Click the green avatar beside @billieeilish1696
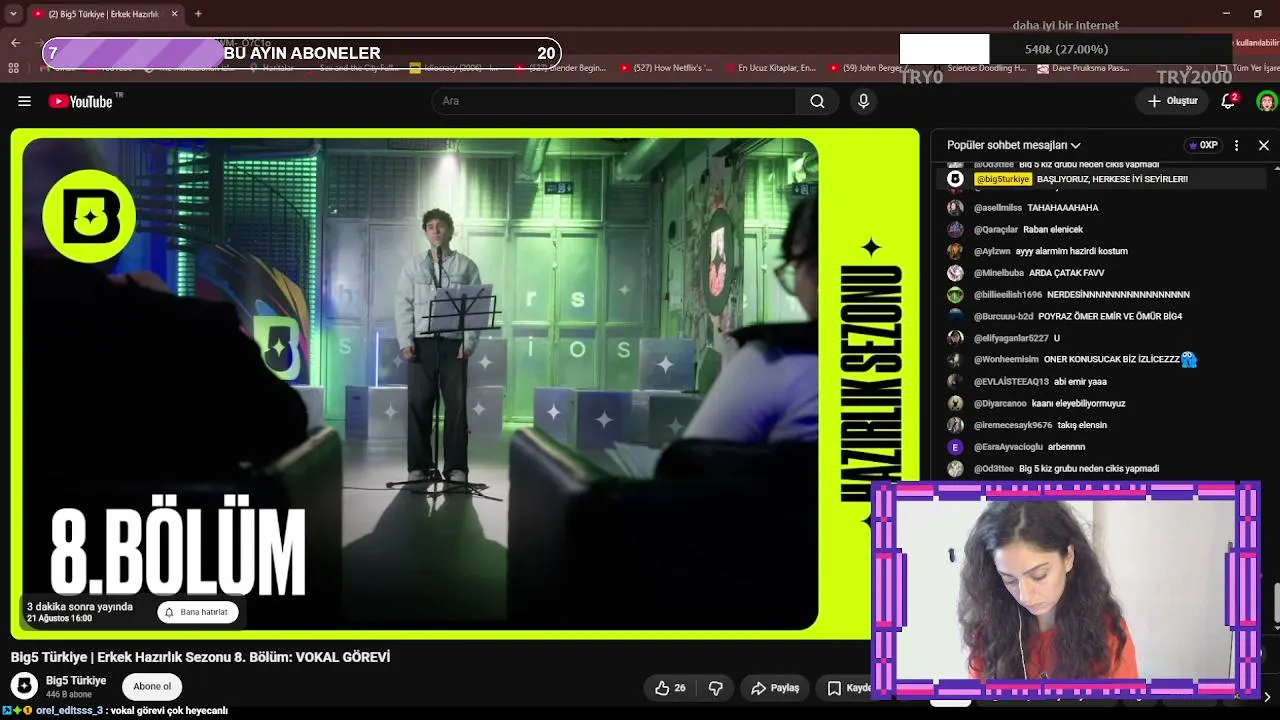1280x720 pixels. [x=955, y=295]
